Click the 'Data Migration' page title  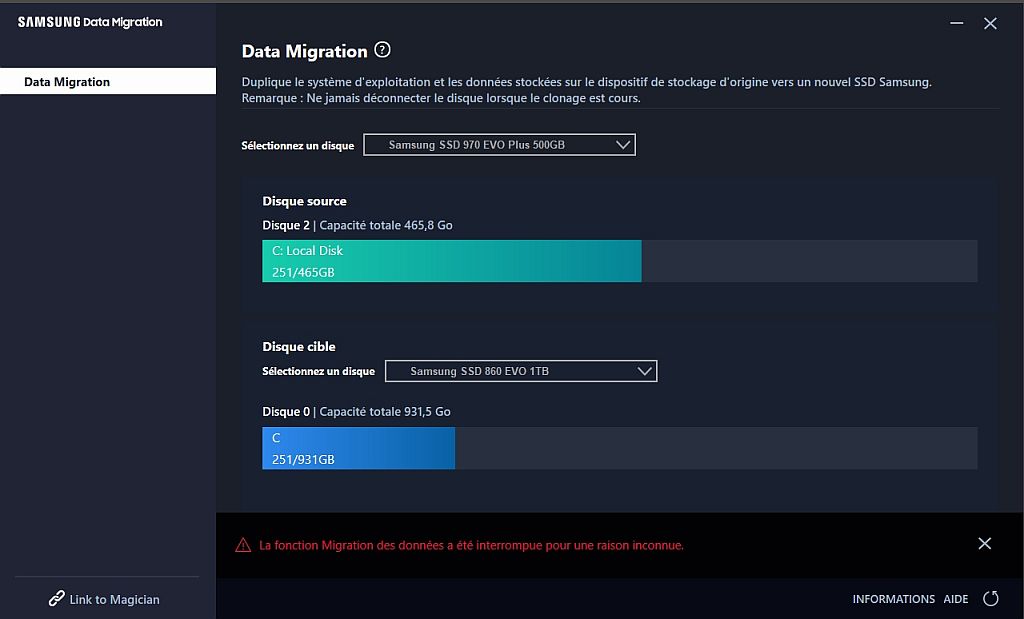[x=304, y=51]
